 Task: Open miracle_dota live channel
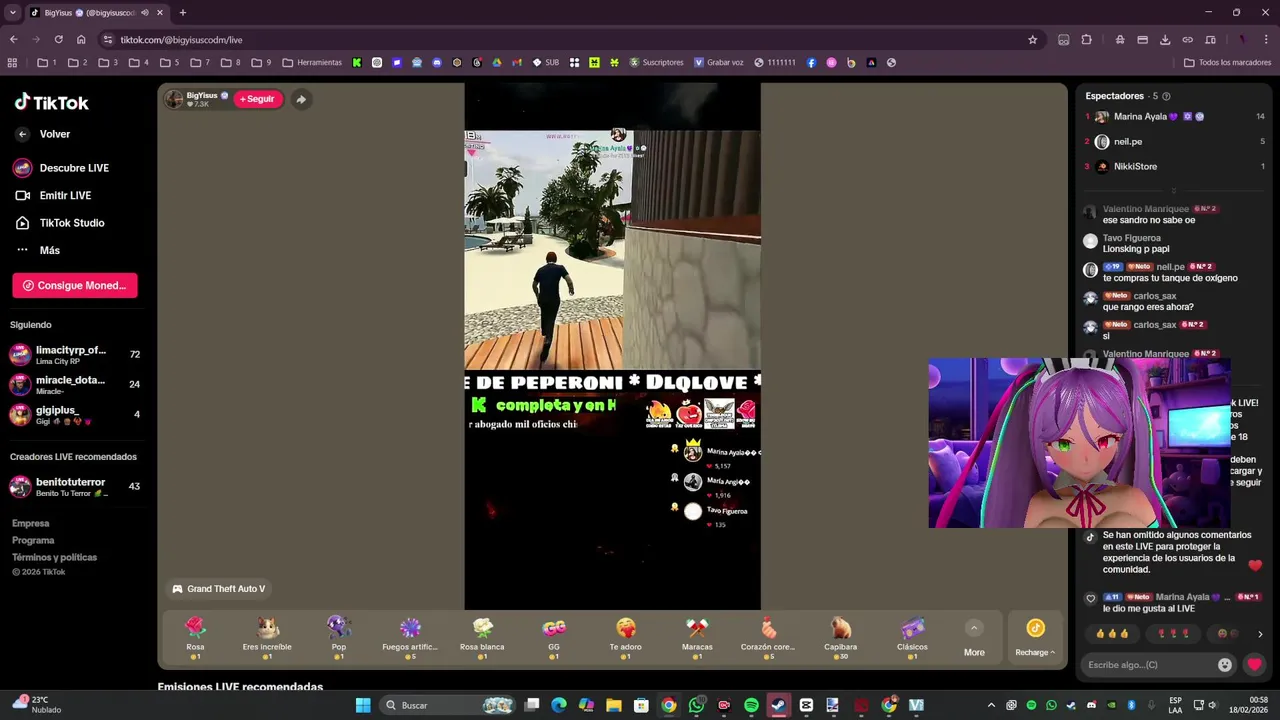75,384
